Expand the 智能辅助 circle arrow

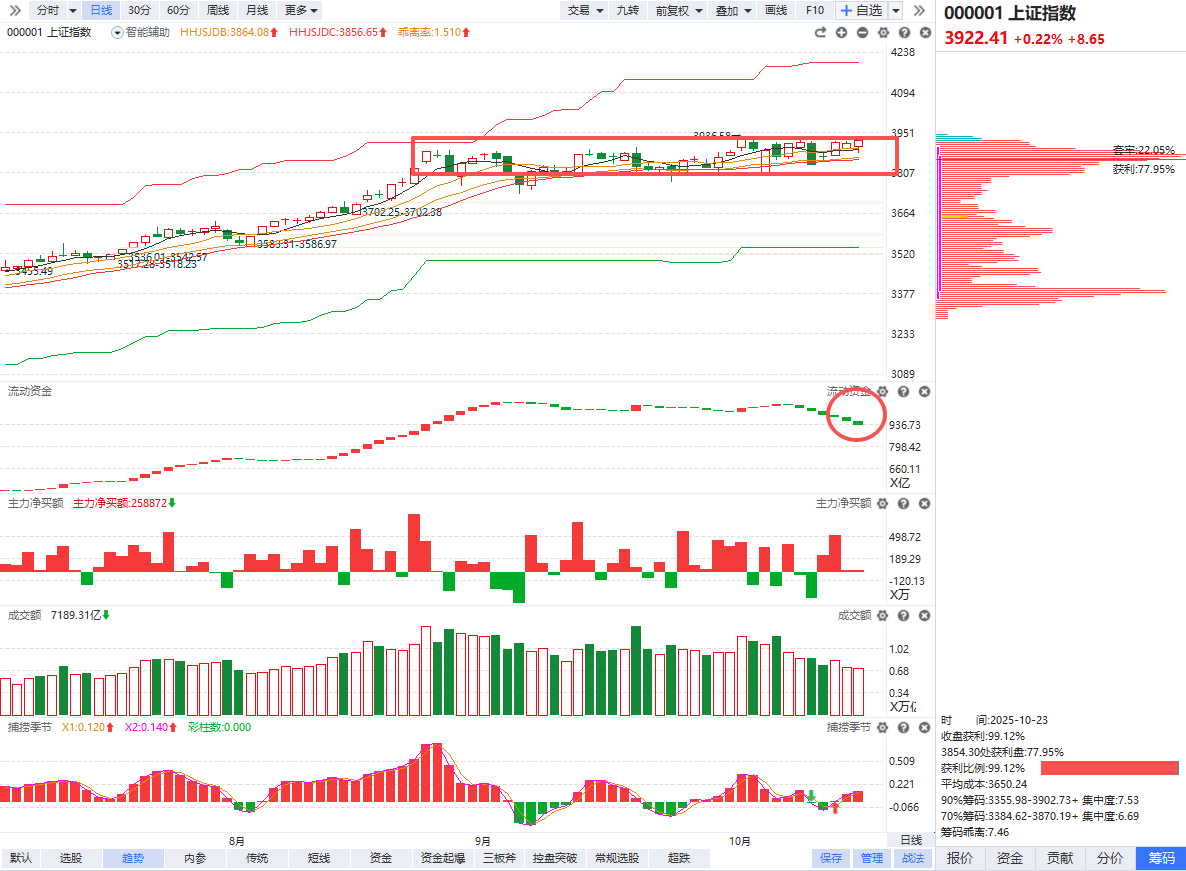tap(117, 33)
